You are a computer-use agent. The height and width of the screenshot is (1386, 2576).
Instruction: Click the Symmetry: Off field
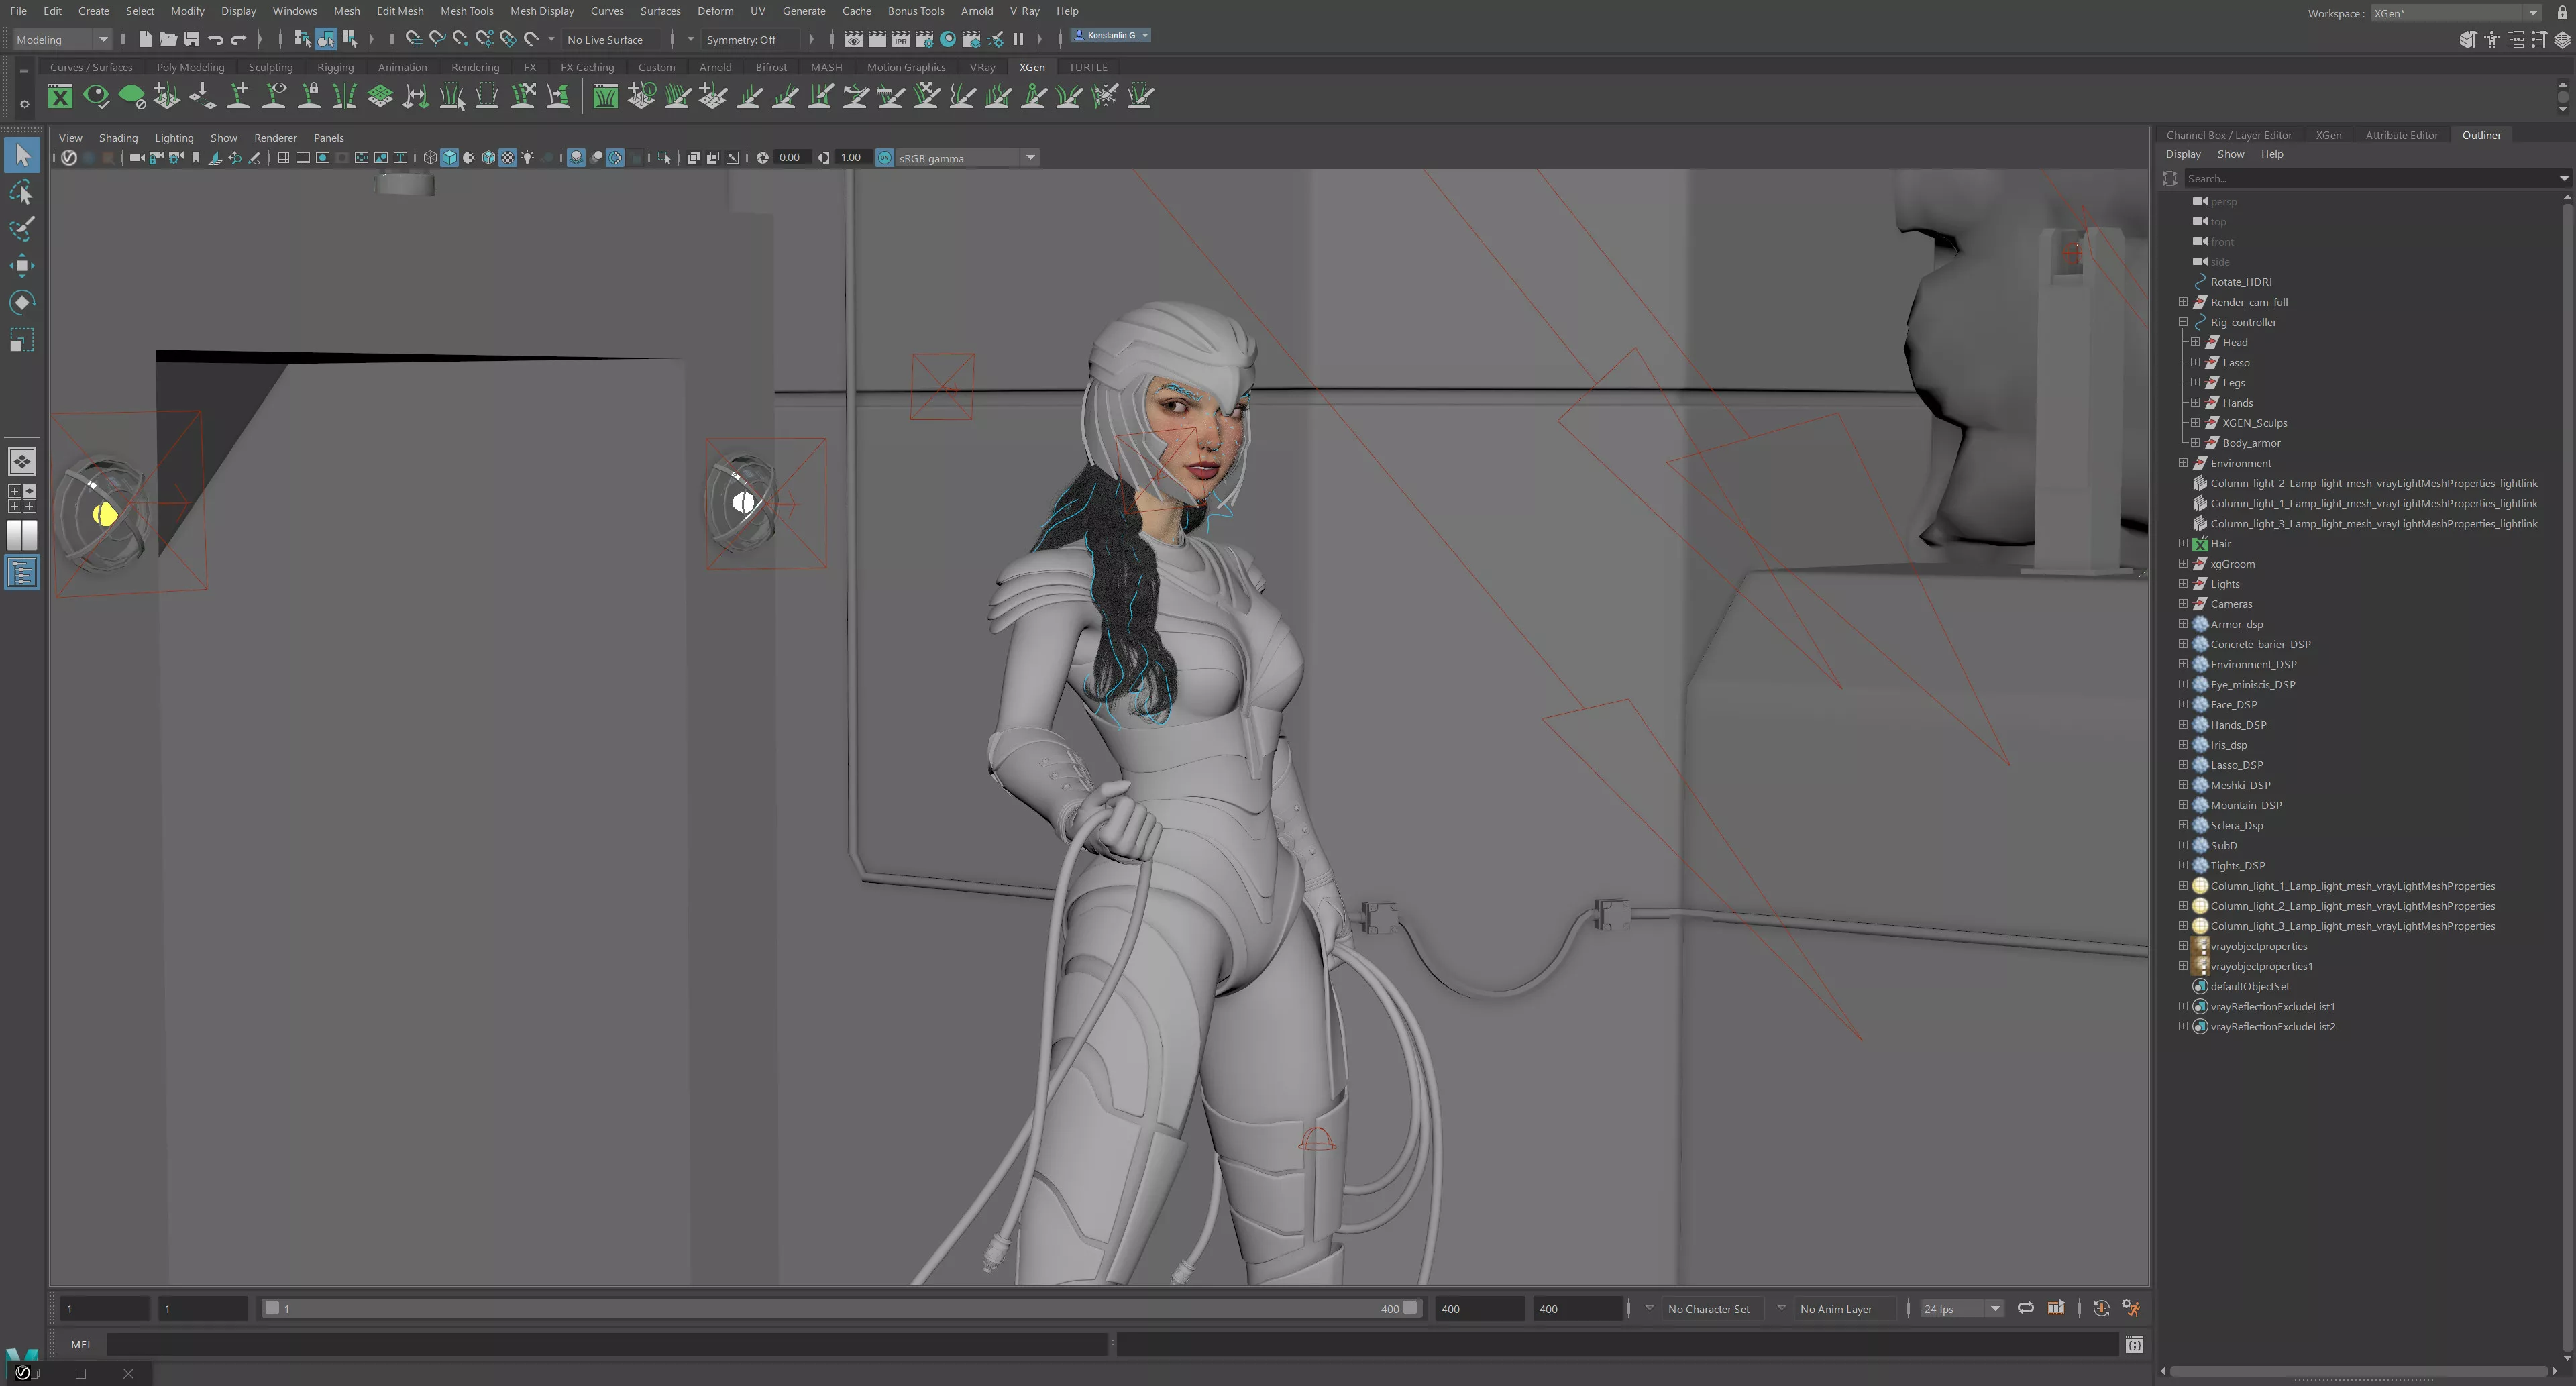pyautogui.click(x=741, y=39)
